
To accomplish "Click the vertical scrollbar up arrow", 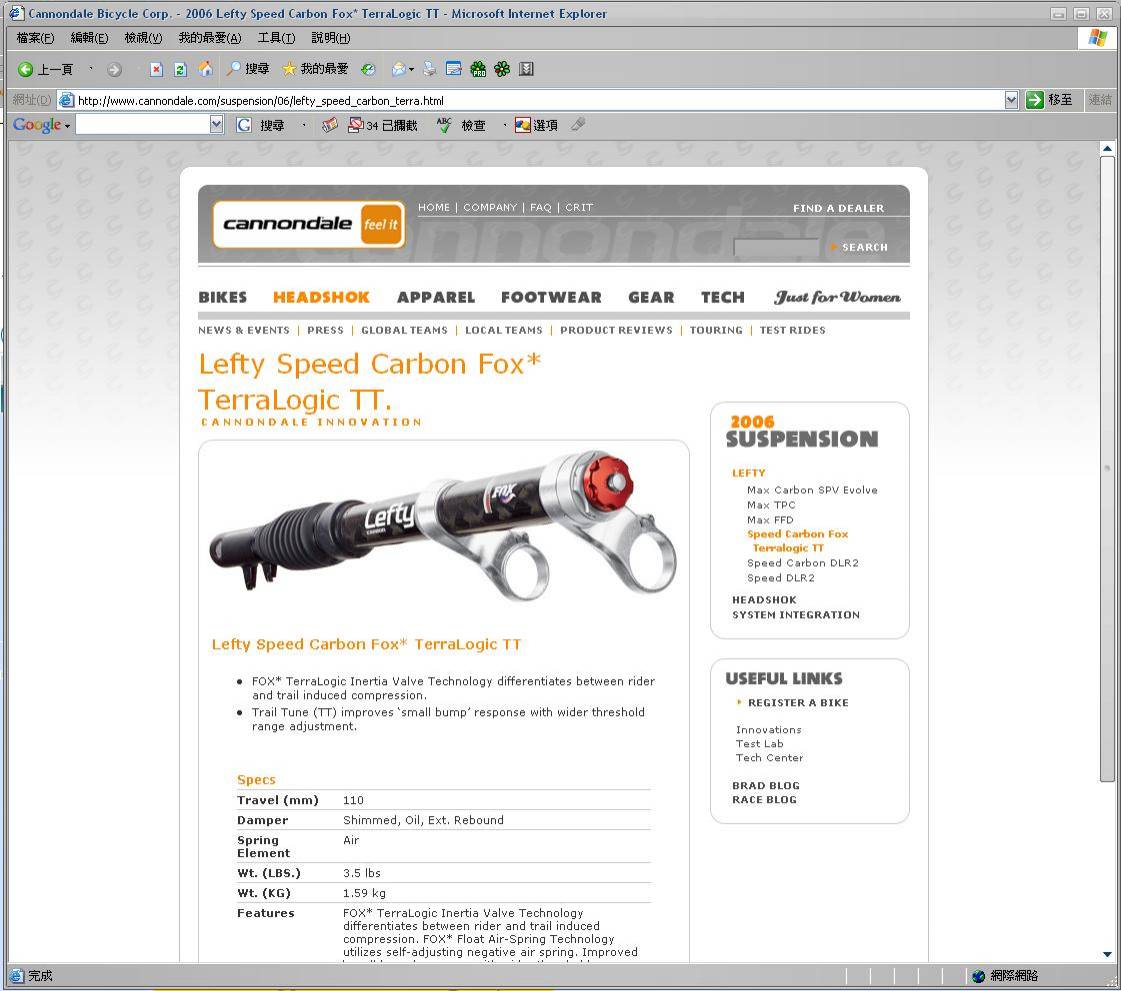I will 1107,149.
